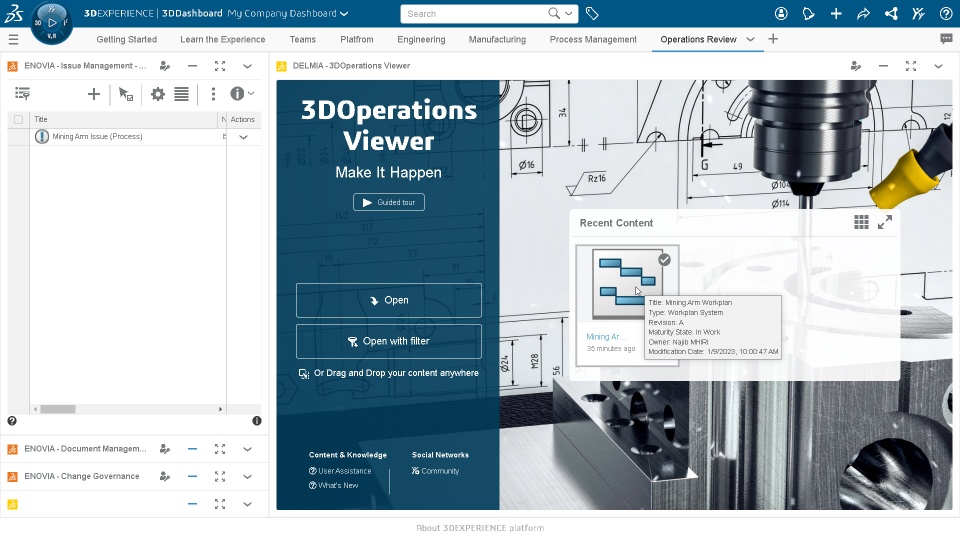Click the scroll left arrow in issue list

coord(35,409)
